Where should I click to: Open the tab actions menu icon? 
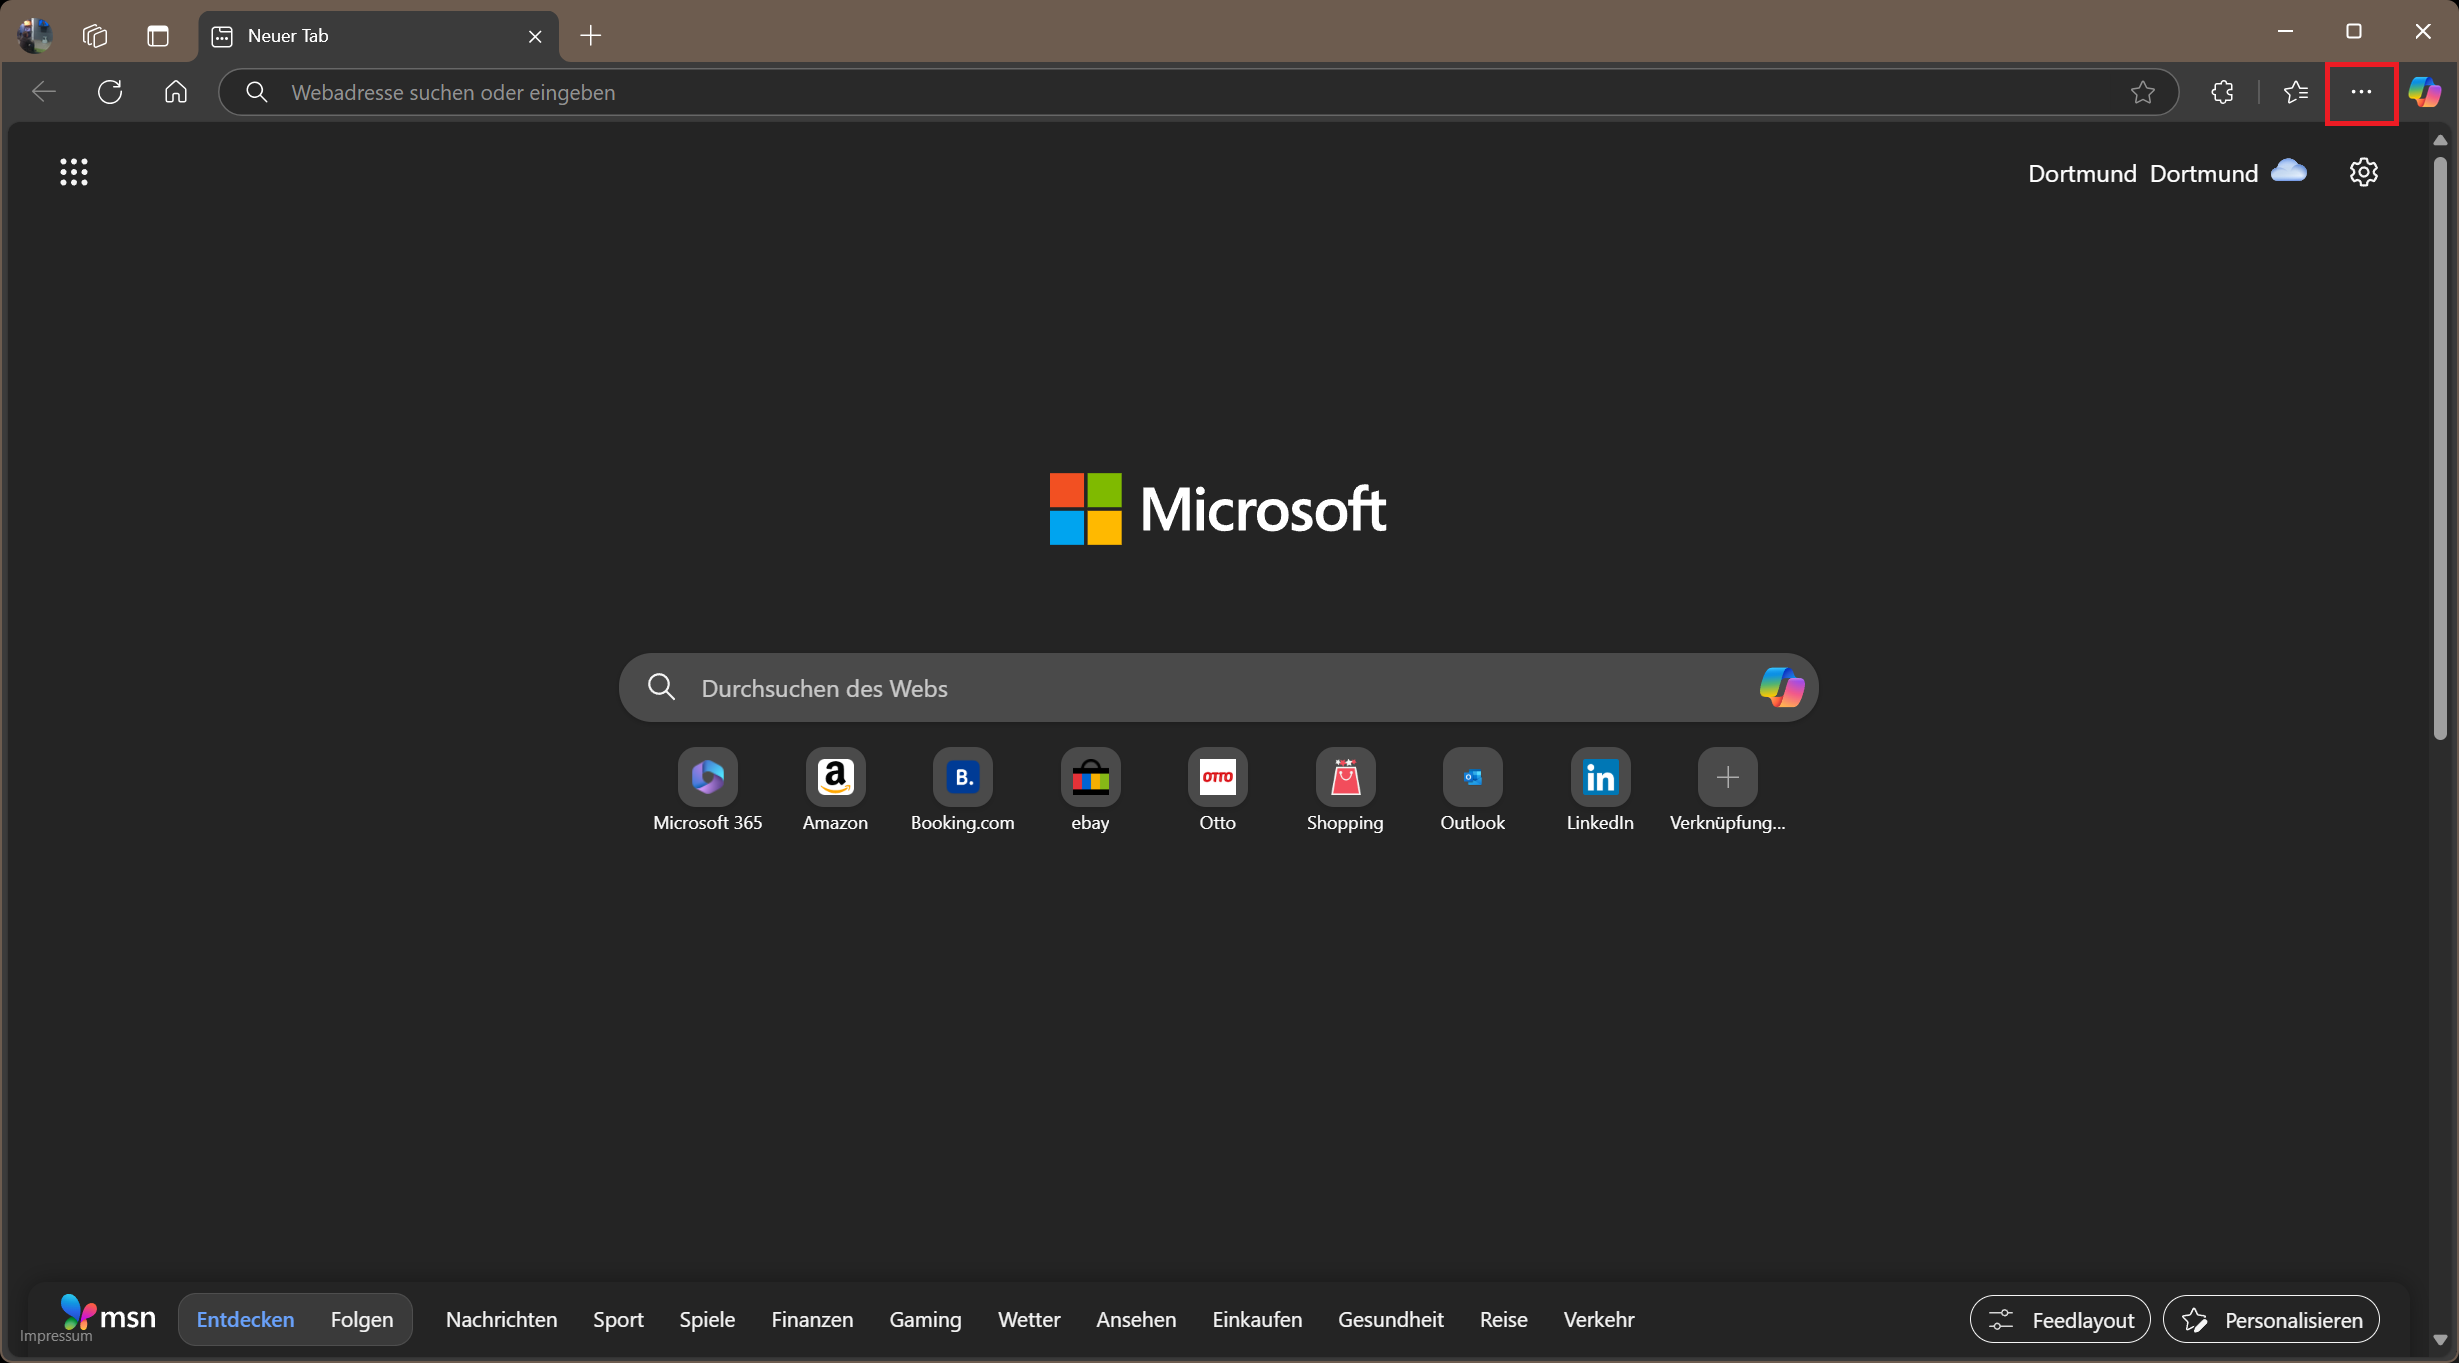tap(158, 36)
